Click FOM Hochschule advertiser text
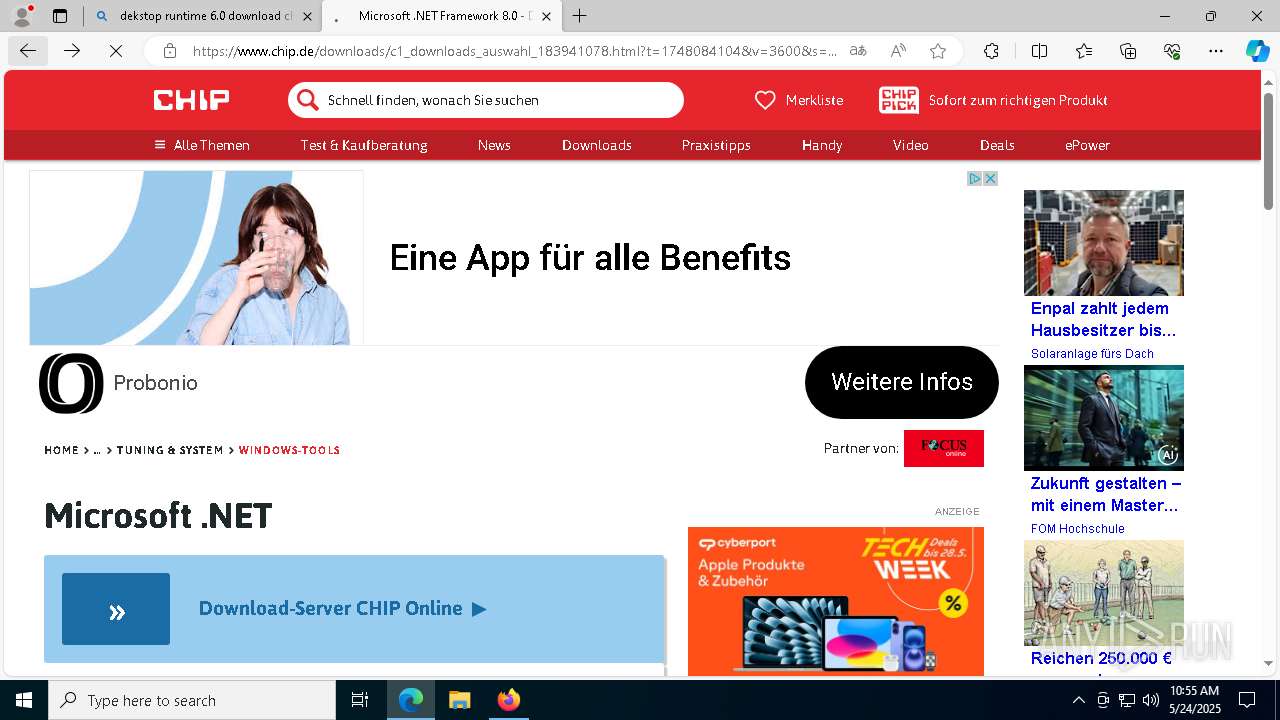This screenshot has height=720, width=1280. [1078, 529]
